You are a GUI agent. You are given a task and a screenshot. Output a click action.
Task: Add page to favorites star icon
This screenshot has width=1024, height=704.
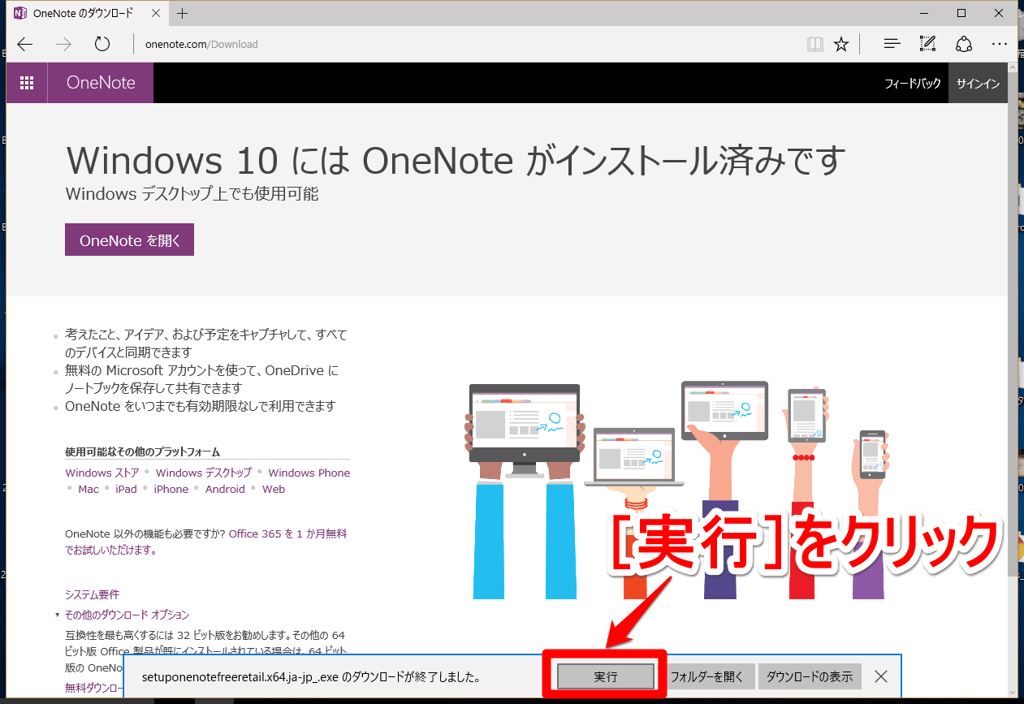pyautogui.click(x=841, y=44)
